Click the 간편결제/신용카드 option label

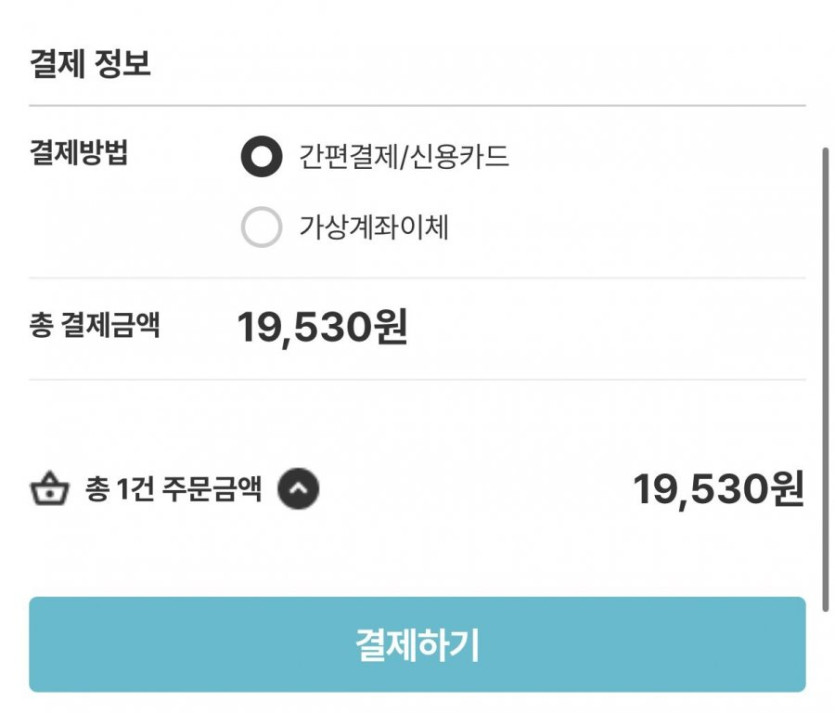[404, 157]
